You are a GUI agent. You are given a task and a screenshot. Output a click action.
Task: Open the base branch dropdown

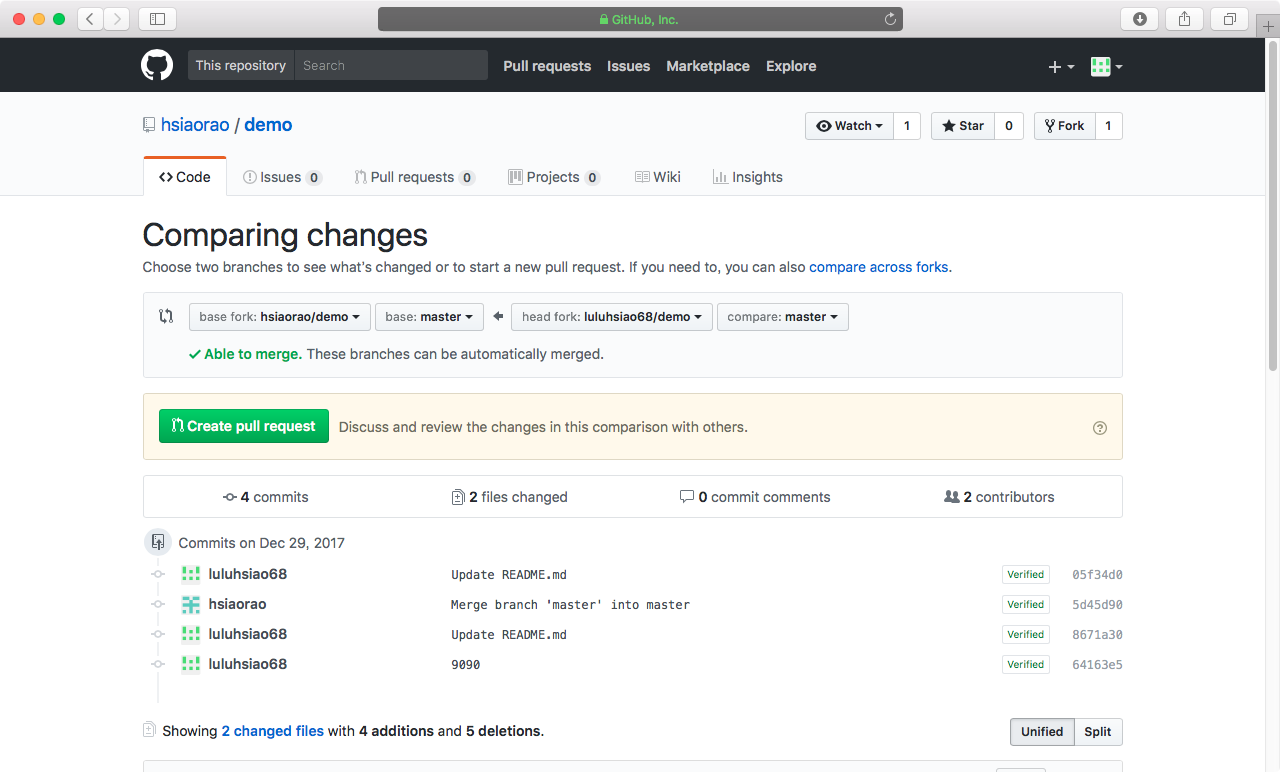(430, 317)
